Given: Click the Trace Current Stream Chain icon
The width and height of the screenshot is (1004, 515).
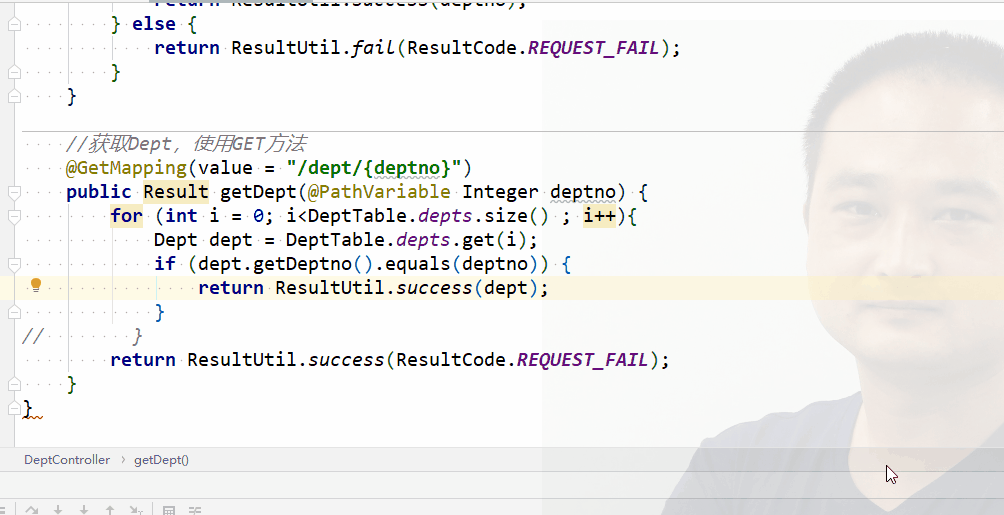Looking at the screenshot, I should (x=195, y=510).
